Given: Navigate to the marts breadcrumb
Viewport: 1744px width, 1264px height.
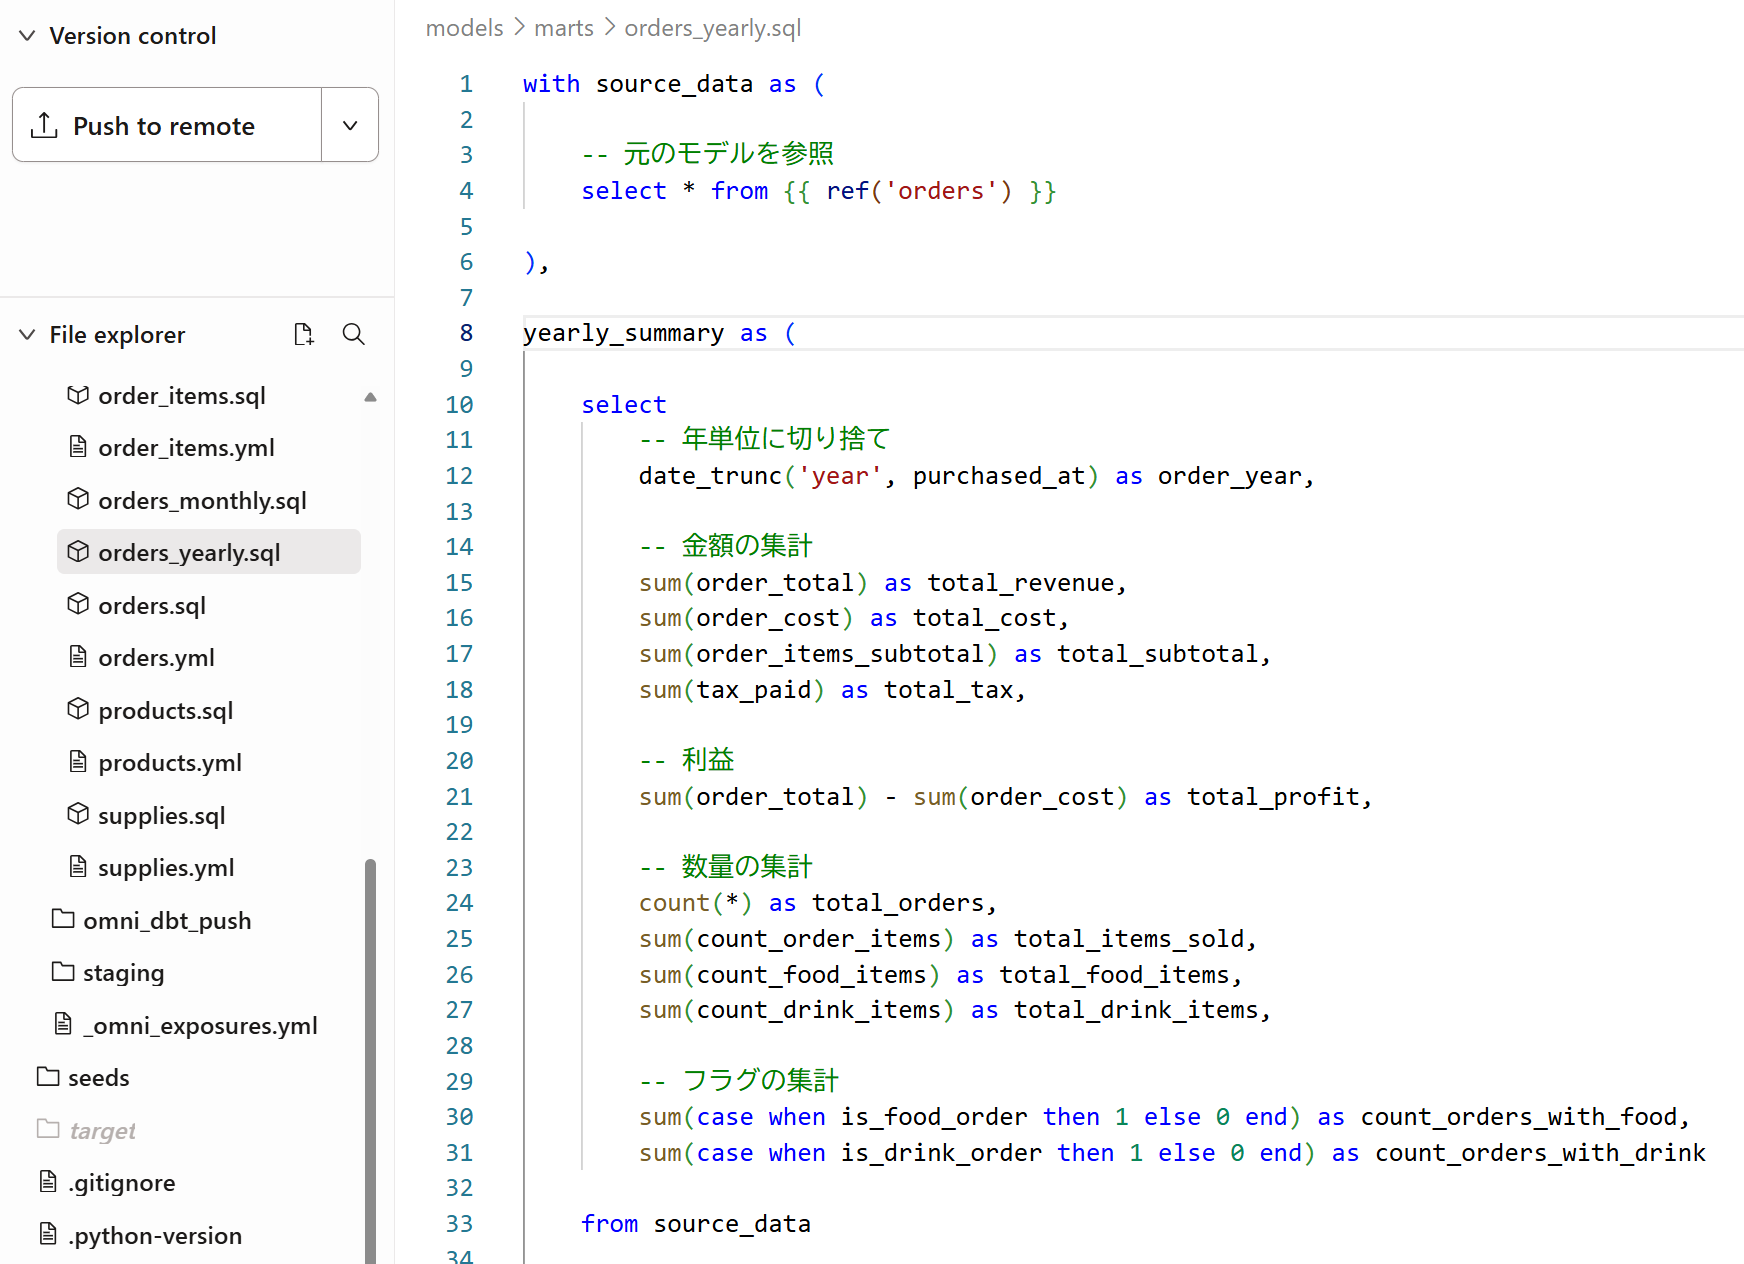Looking at the screenshot, I should pyautogui.click(x=563, y=28).
